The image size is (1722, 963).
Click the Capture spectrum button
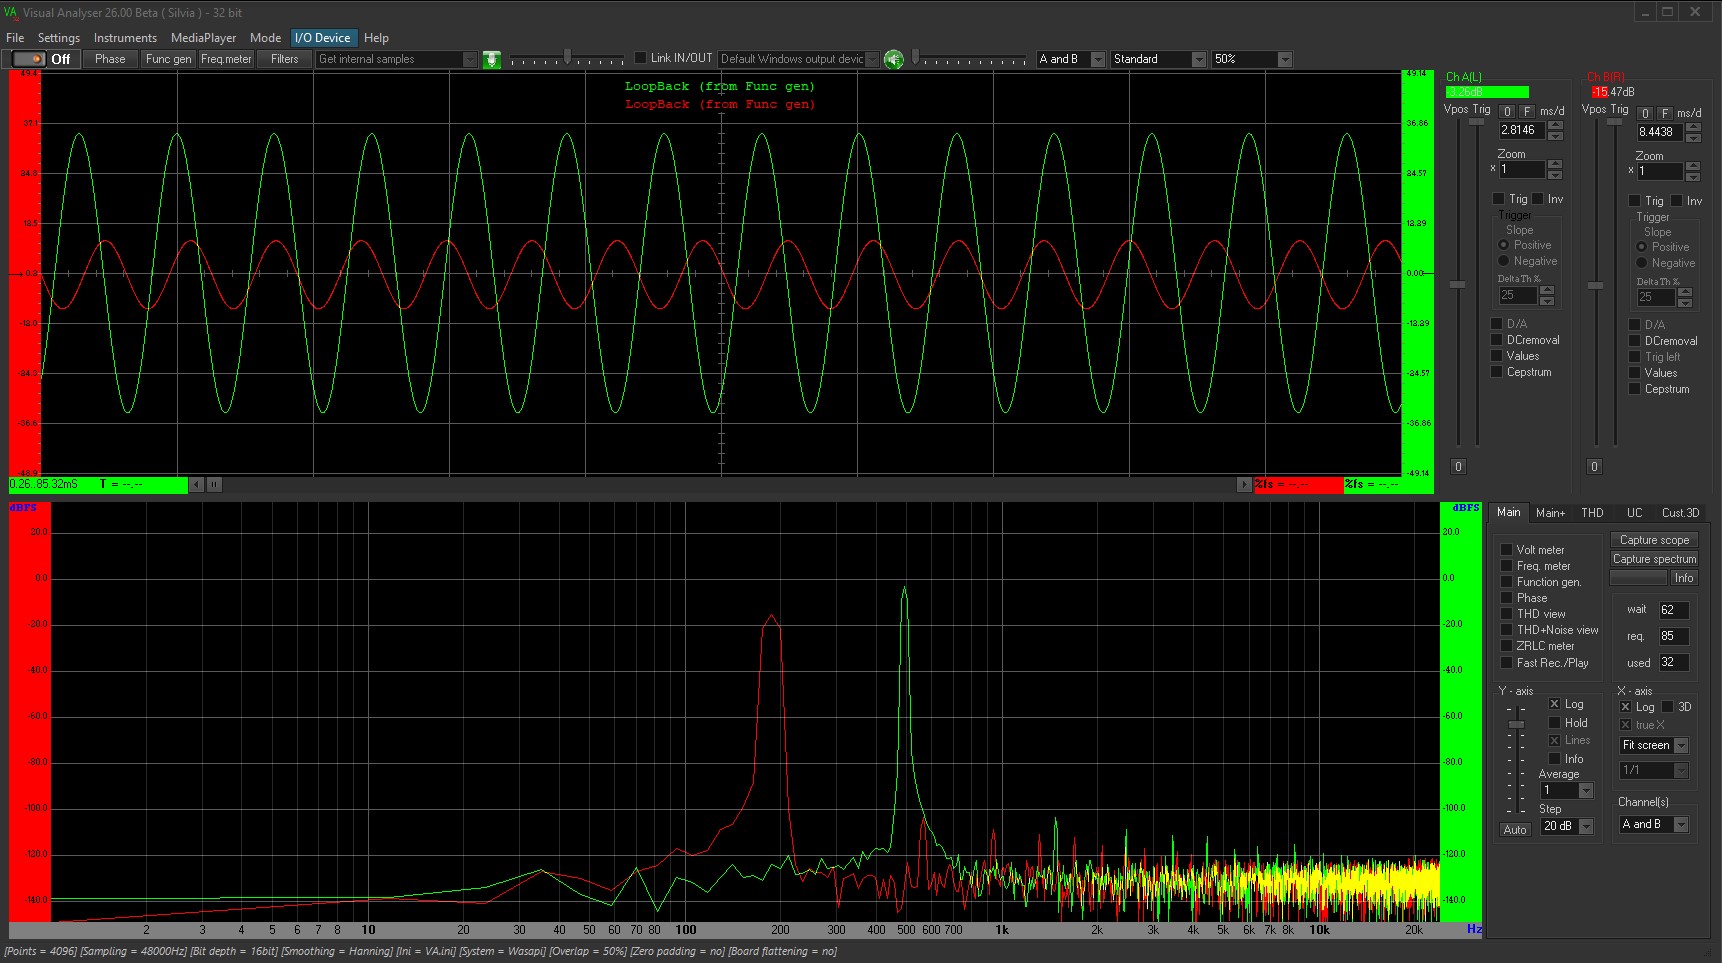pos(1654,559)
